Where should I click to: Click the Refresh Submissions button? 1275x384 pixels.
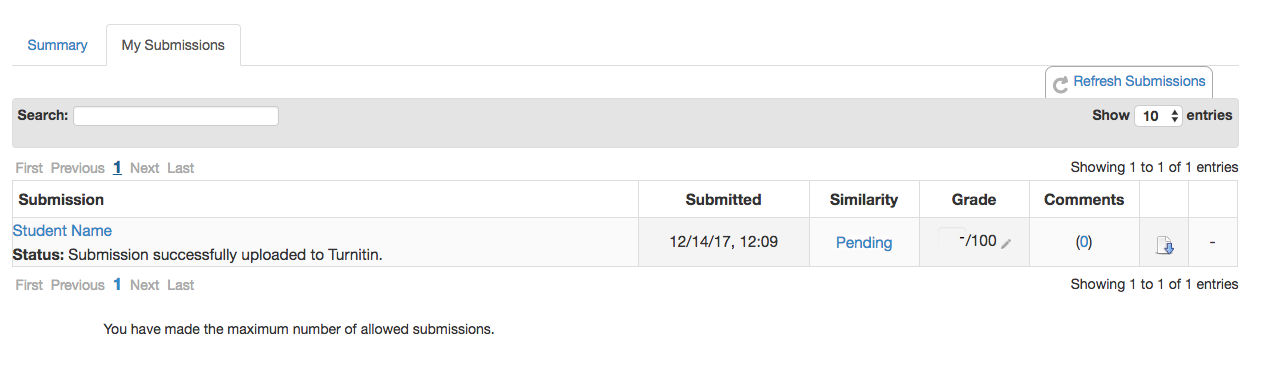tap(1129, 82)
